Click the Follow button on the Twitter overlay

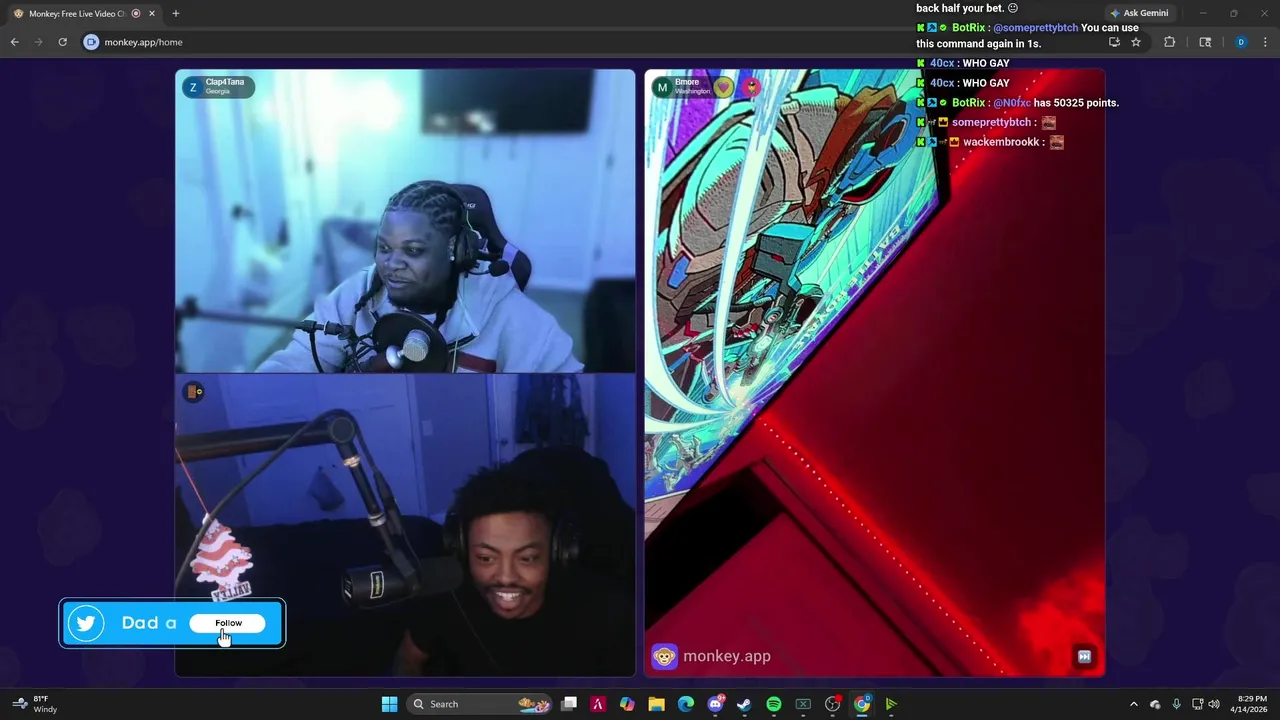228,623
